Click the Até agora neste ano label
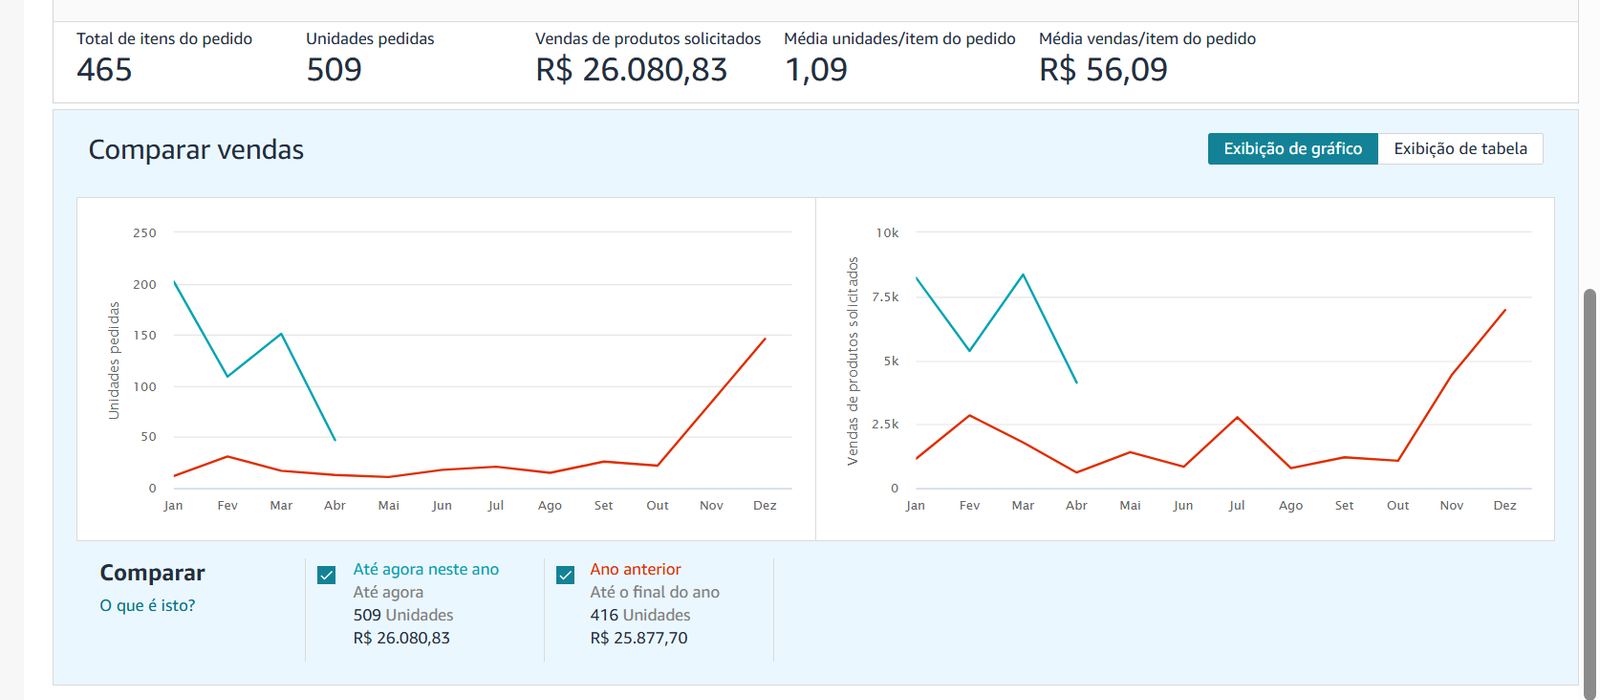1600x700 pixels. 425,569
